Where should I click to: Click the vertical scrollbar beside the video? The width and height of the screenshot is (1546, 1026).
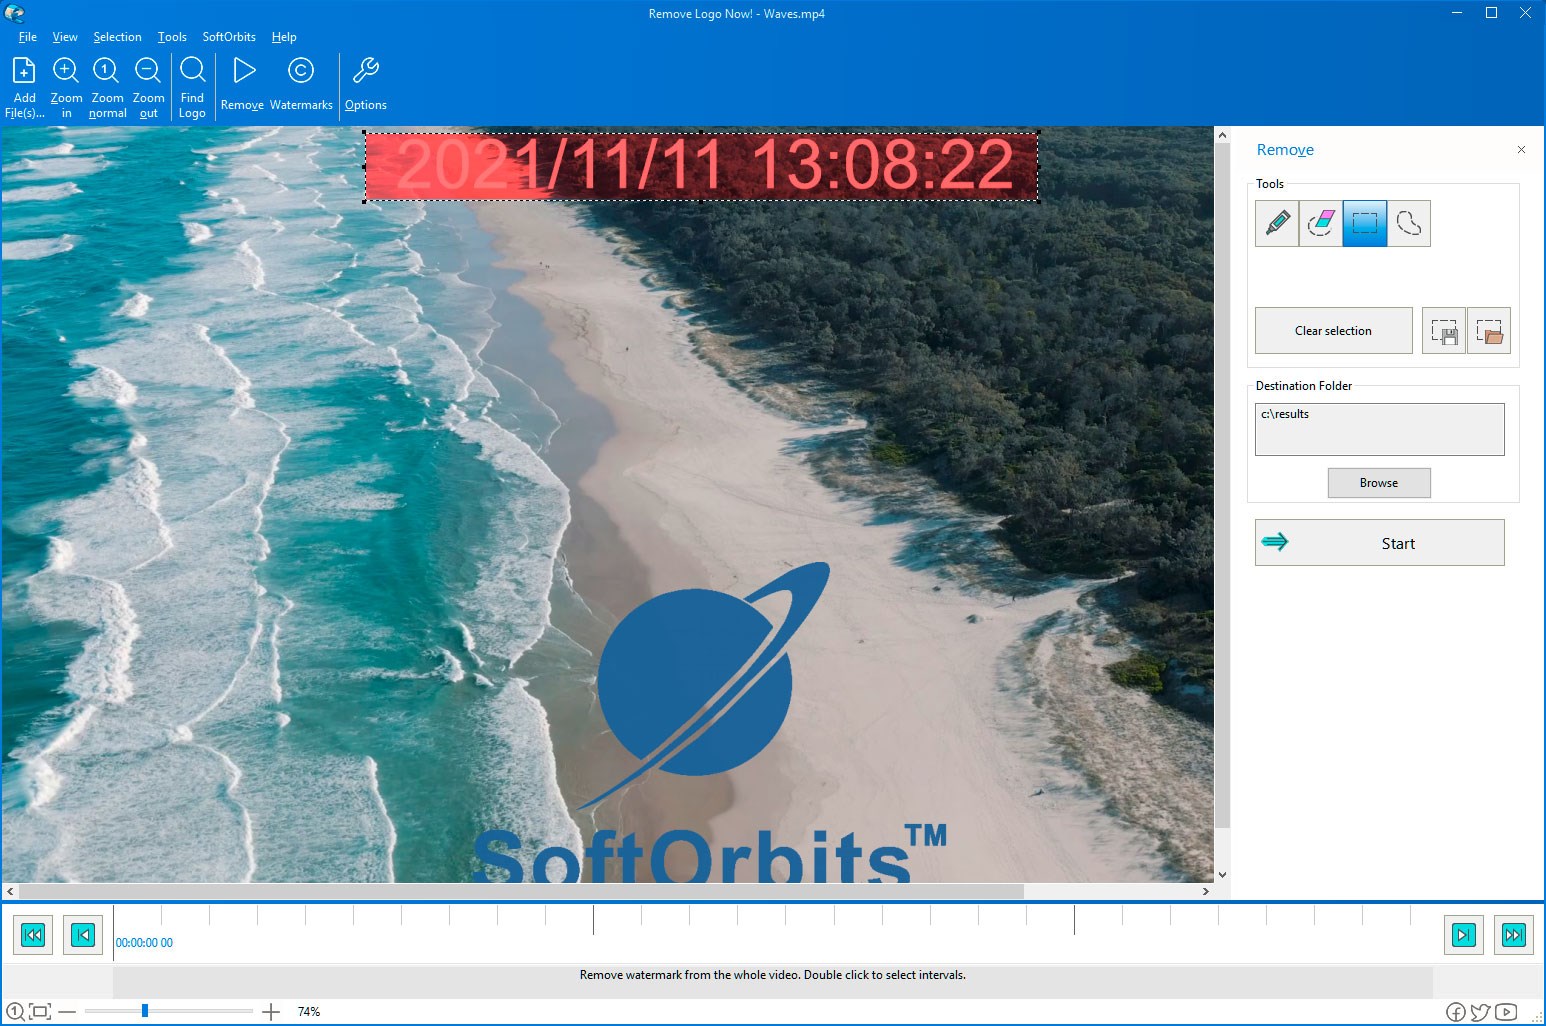1222,485
